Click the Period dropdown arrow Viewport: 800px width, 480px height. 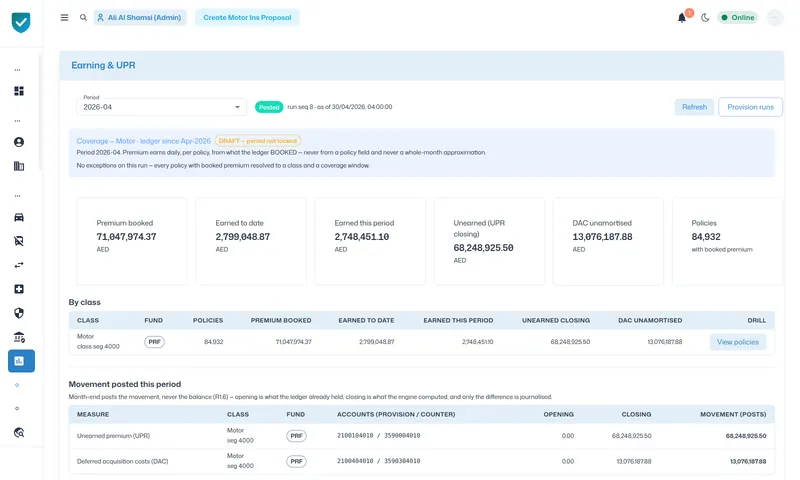(x=237, y=107)
